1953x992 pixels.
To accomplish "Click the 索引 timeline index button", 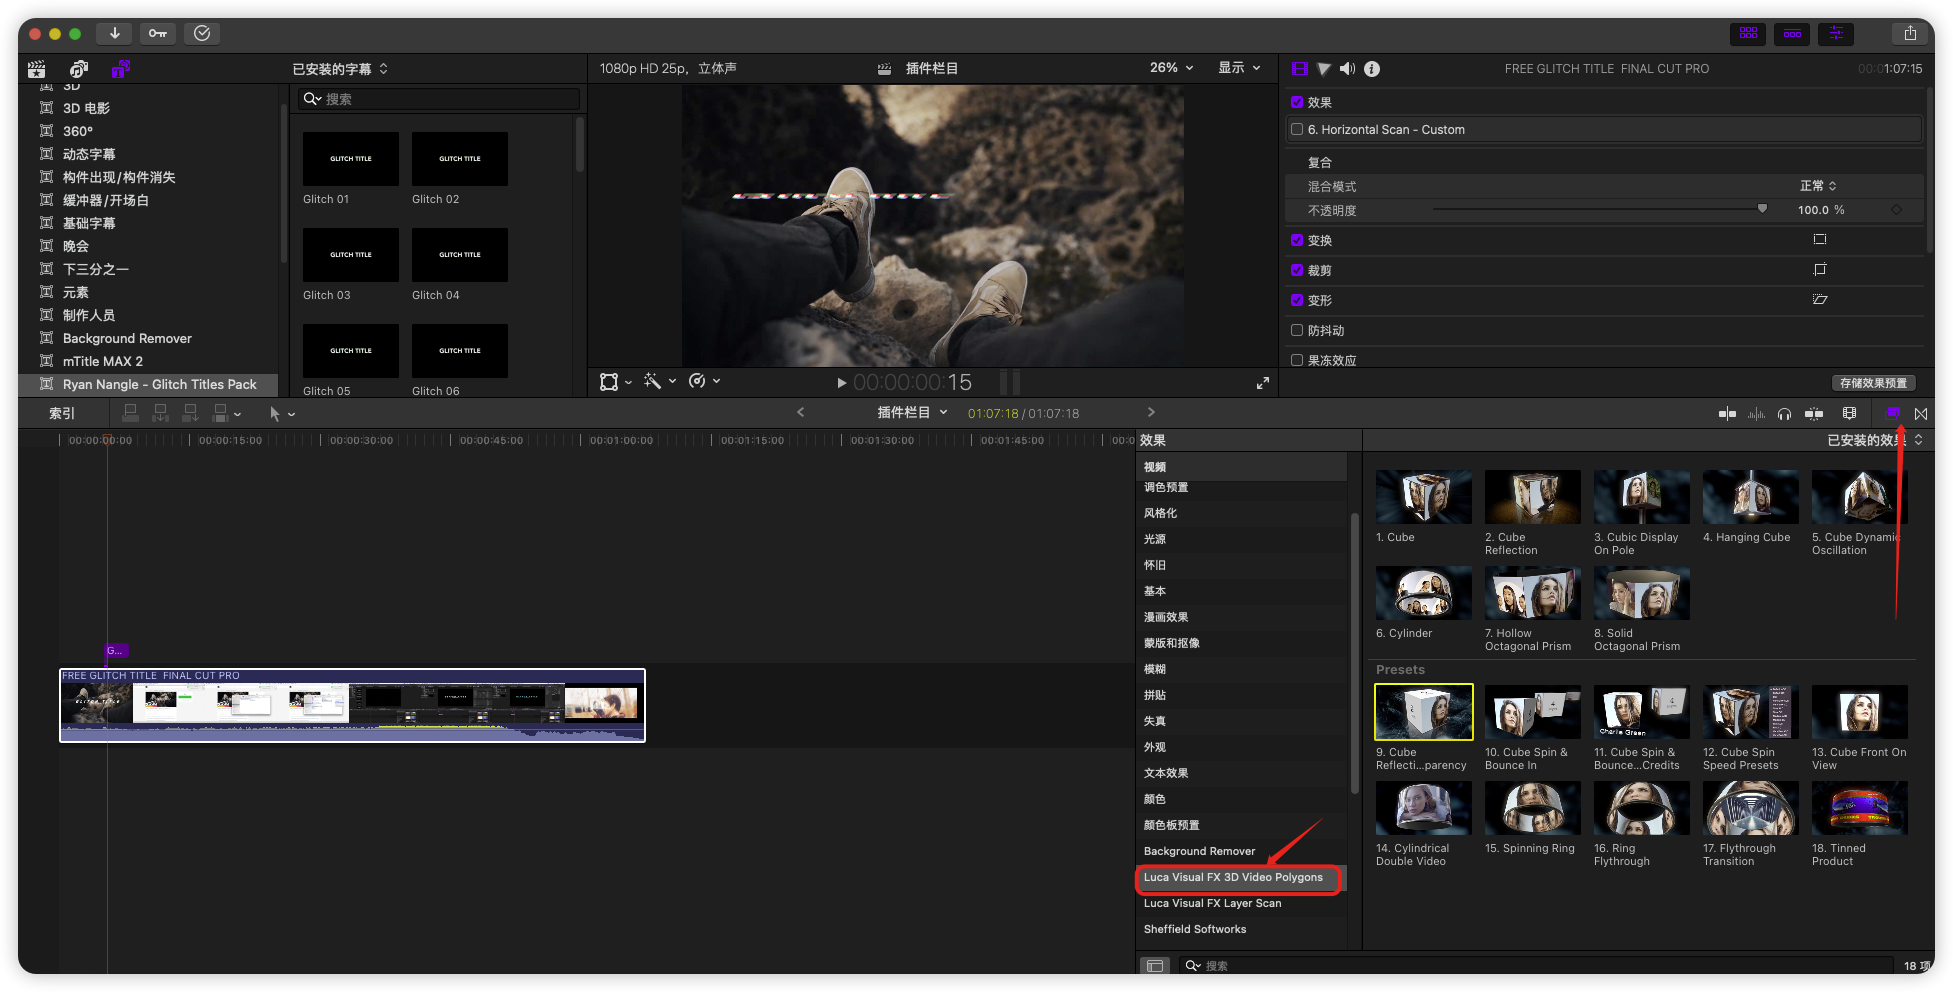I will pyautogui.click(x=62, y=413).
